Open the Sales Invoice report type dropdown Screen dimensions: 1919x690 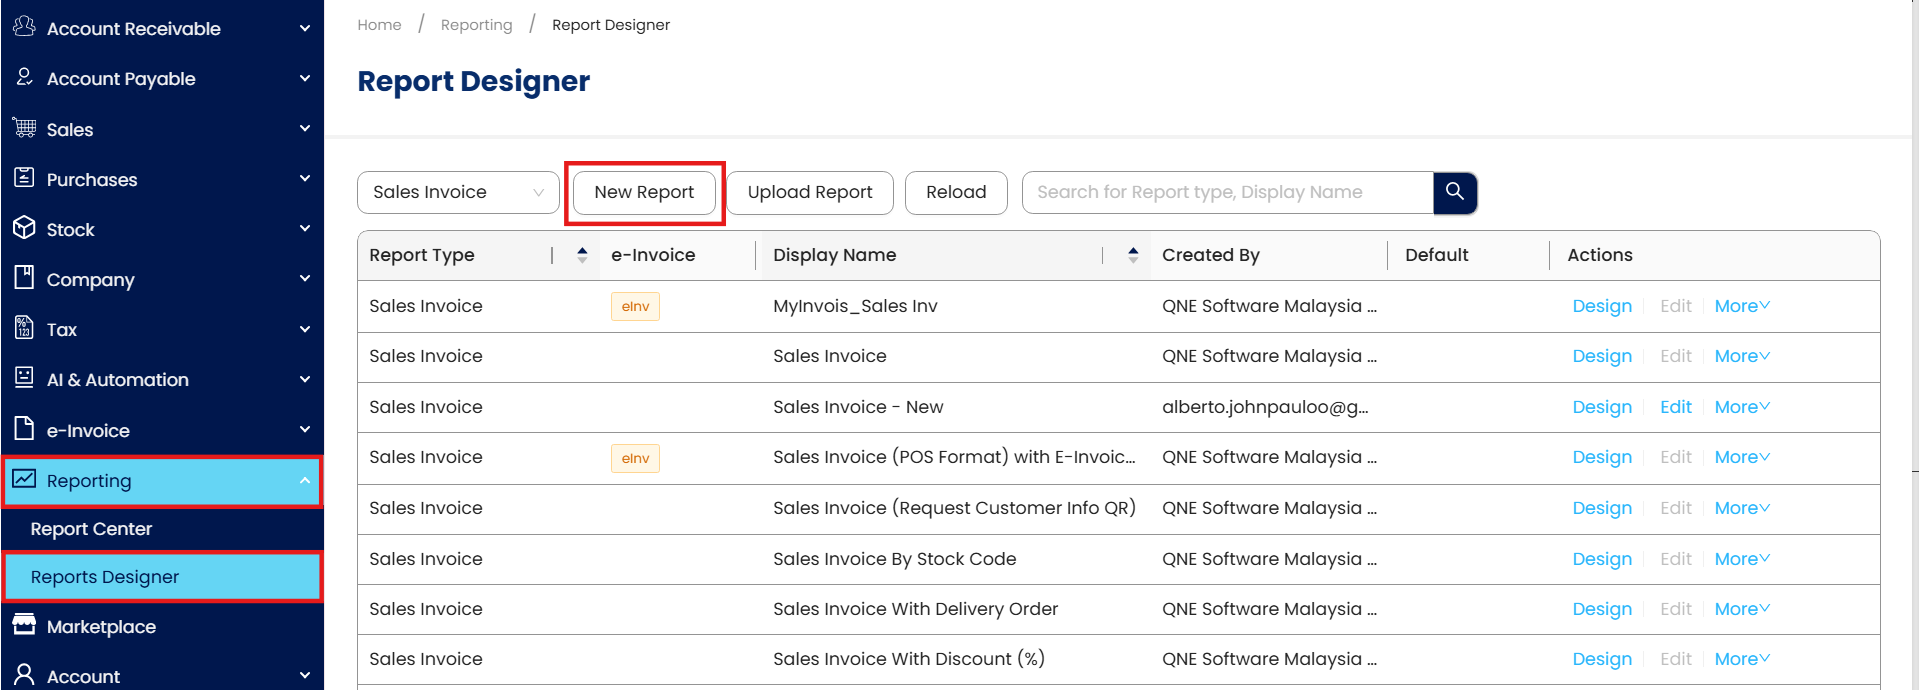point(458,192)
